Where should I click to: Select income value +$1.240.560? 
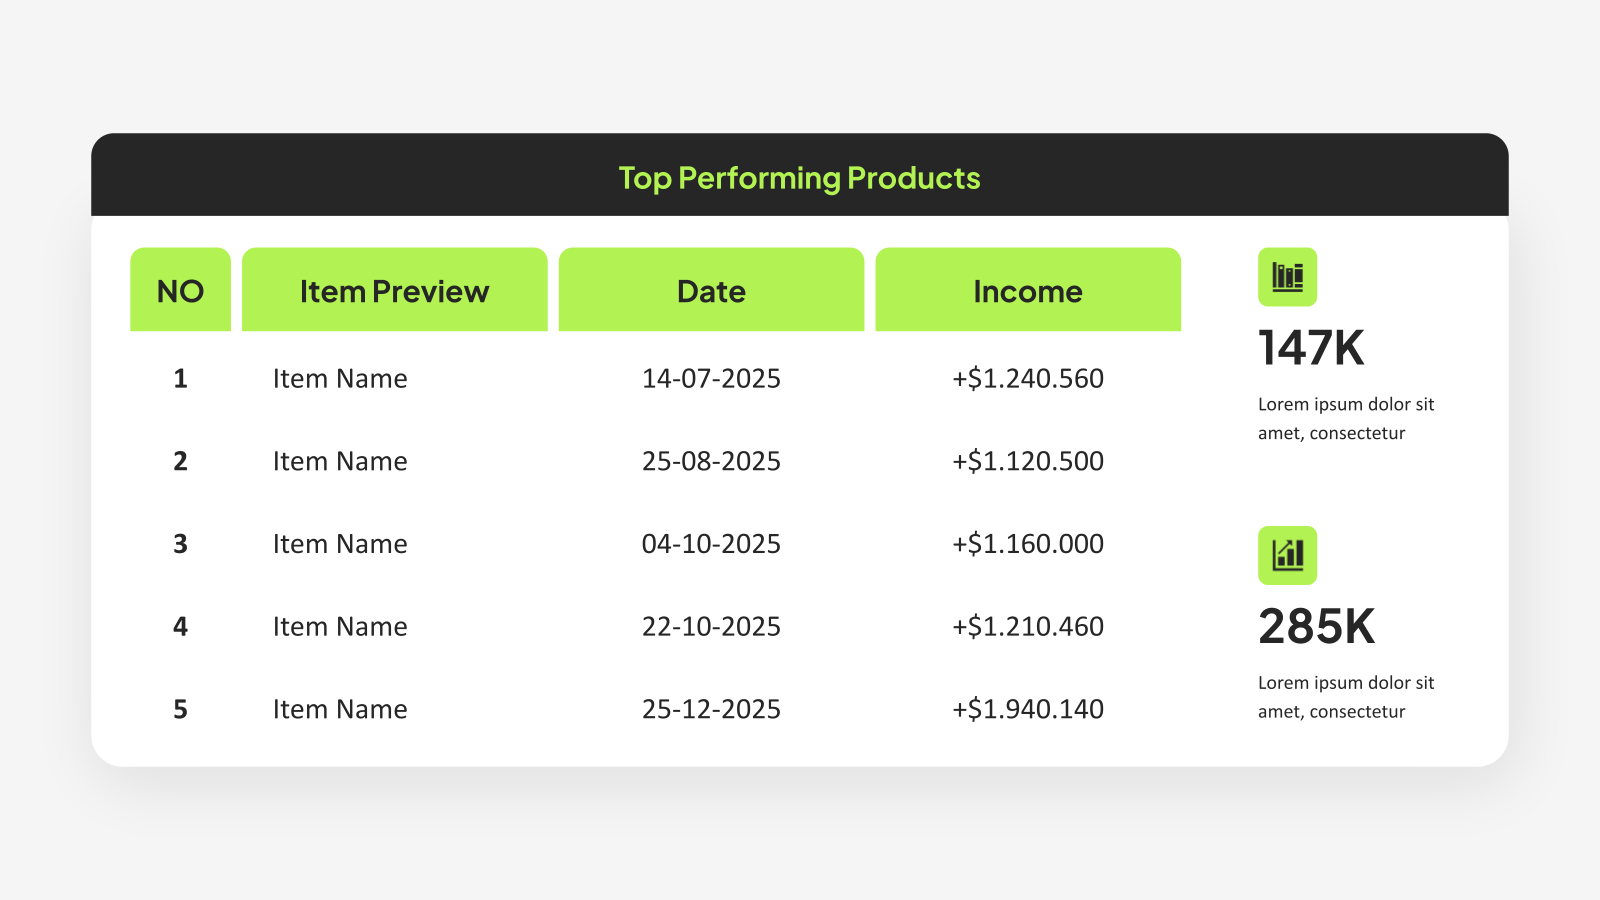(1028, 378)
